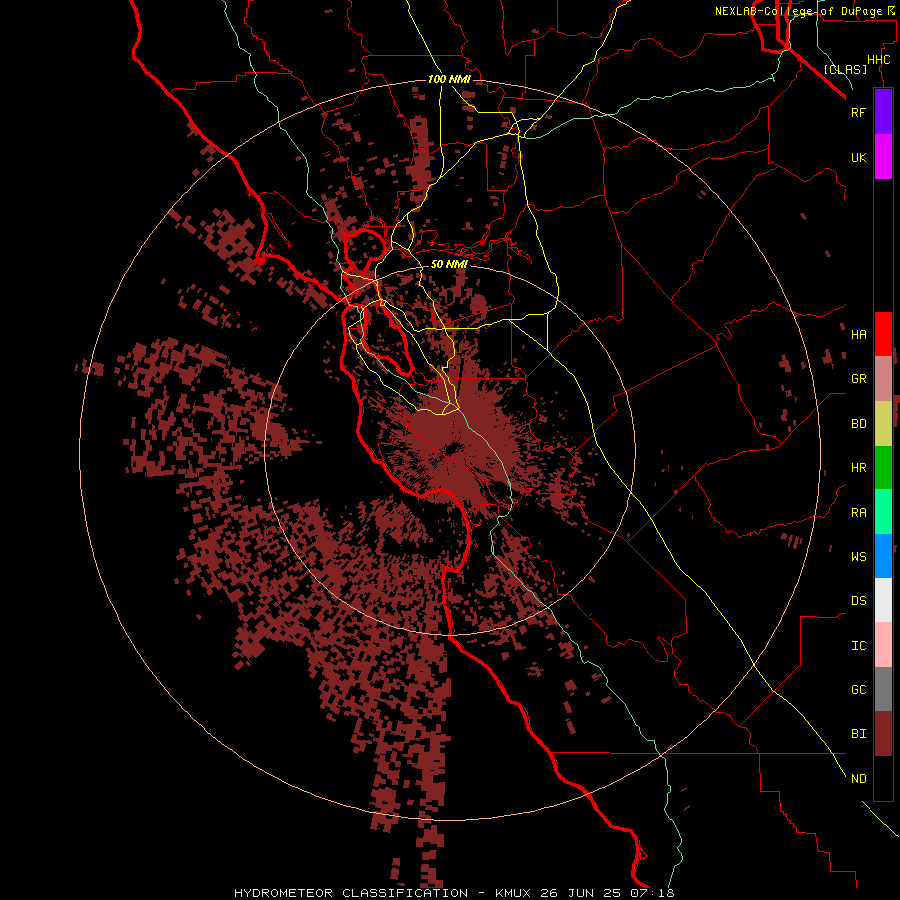Click the 'IC' legend label
The width and height of the screenshot is (900, 900).
click(858, 646)
